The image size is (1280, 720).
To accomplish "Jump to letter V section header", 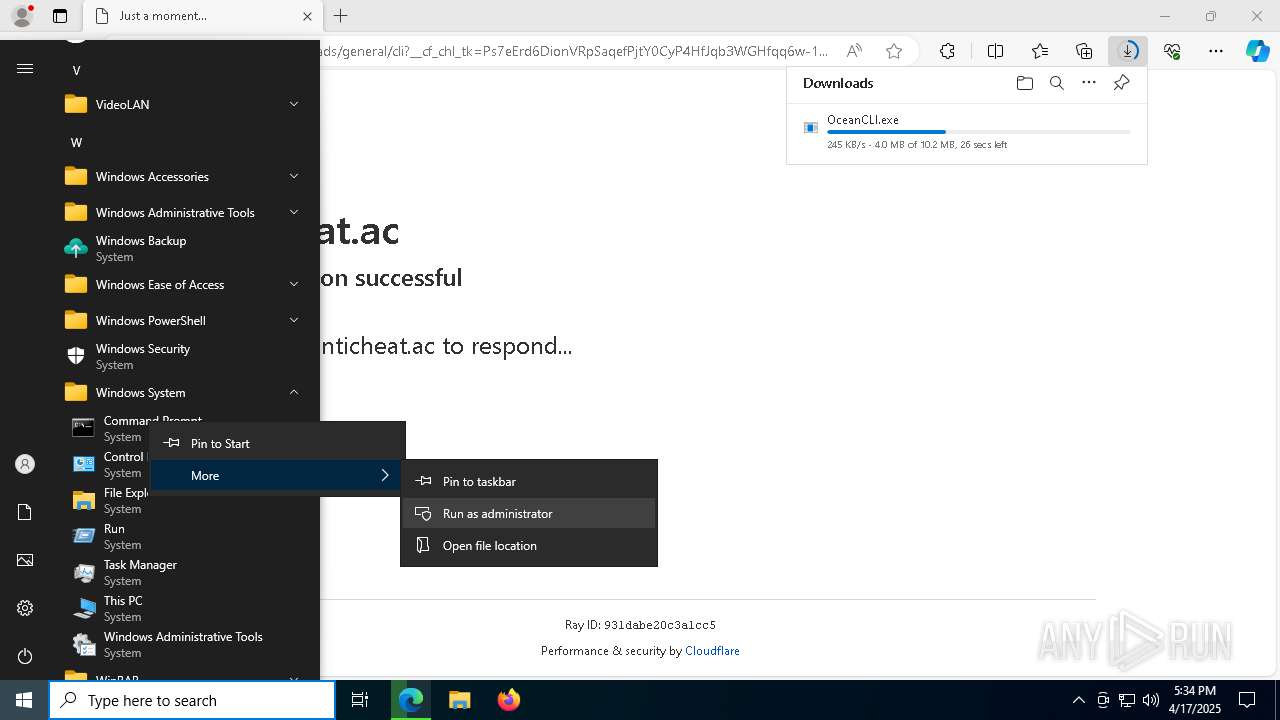I will pyautogui.click(x=76, y=70).
